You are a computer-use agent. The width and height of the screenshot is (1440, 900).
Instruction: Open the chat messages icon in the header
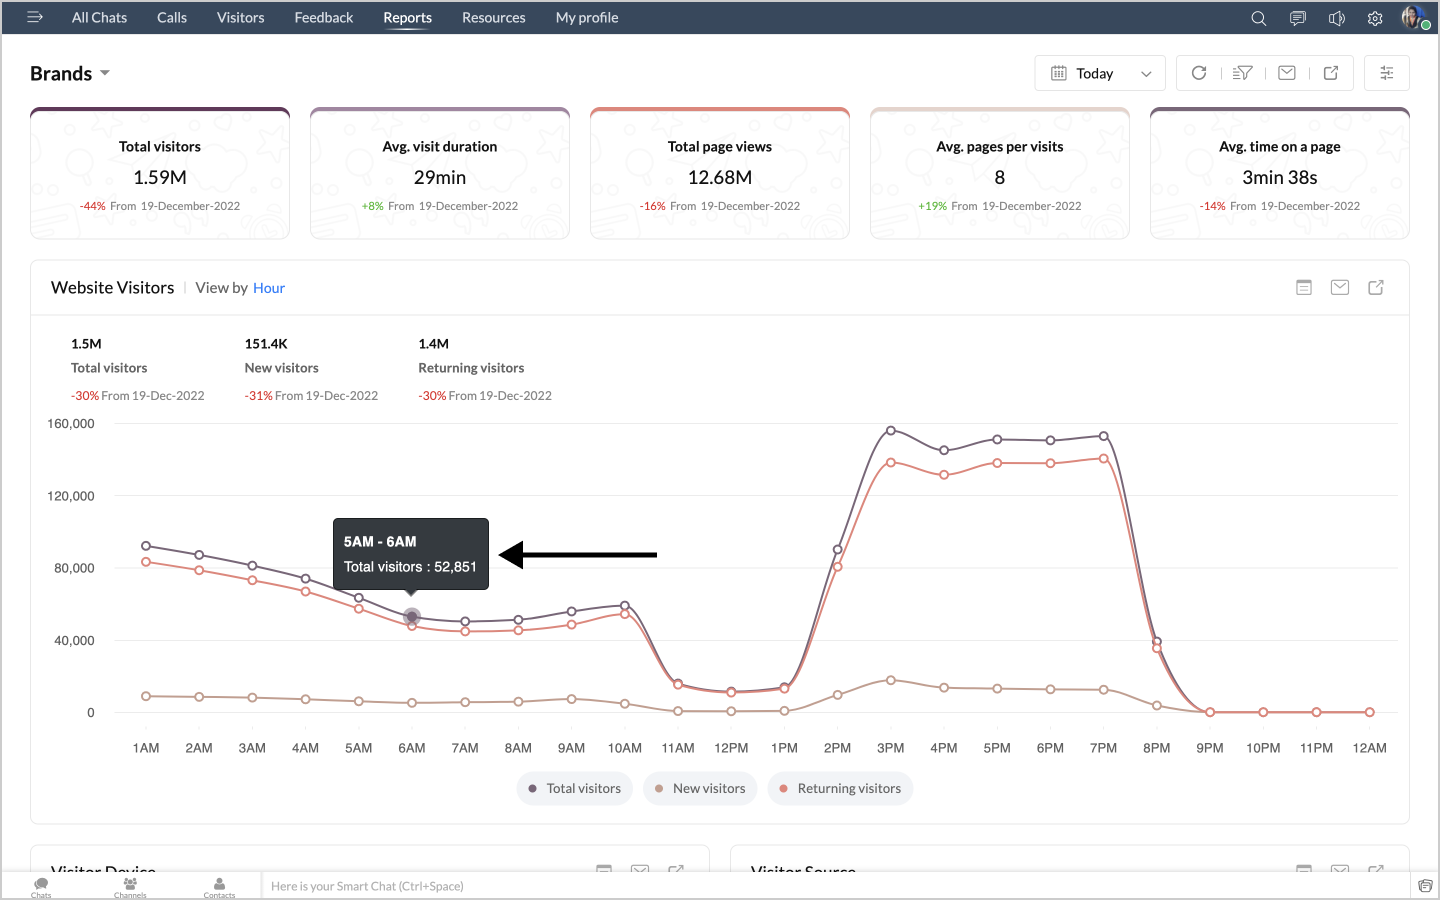click(1298, 18)
